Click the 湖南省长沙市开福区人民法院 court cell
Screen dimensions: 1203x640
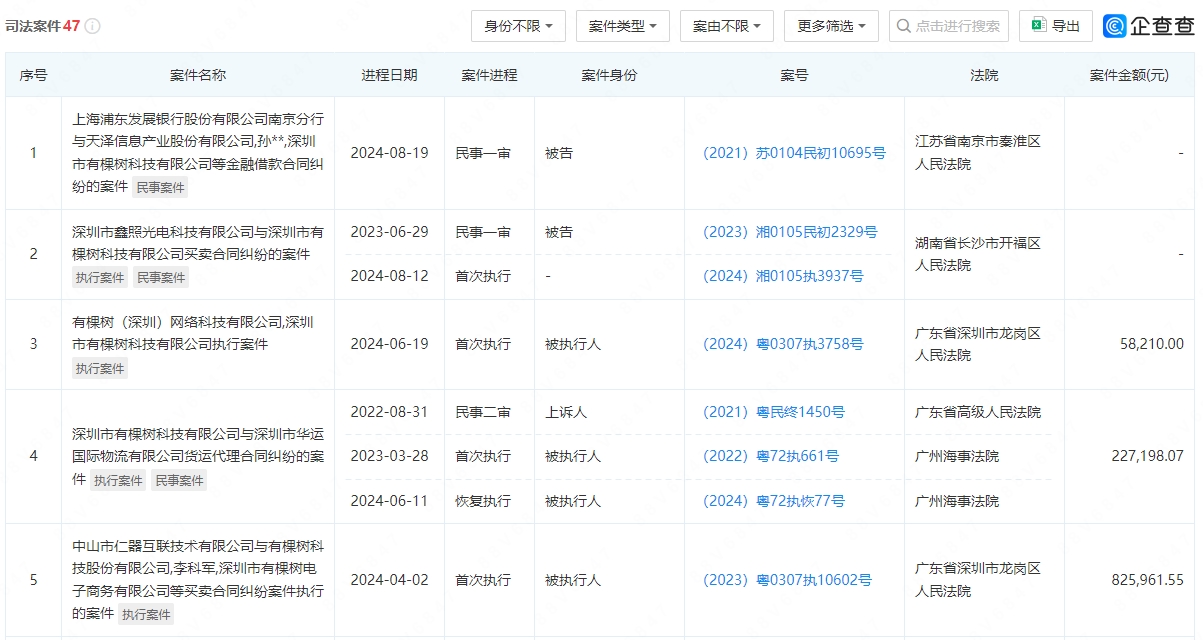978,254
